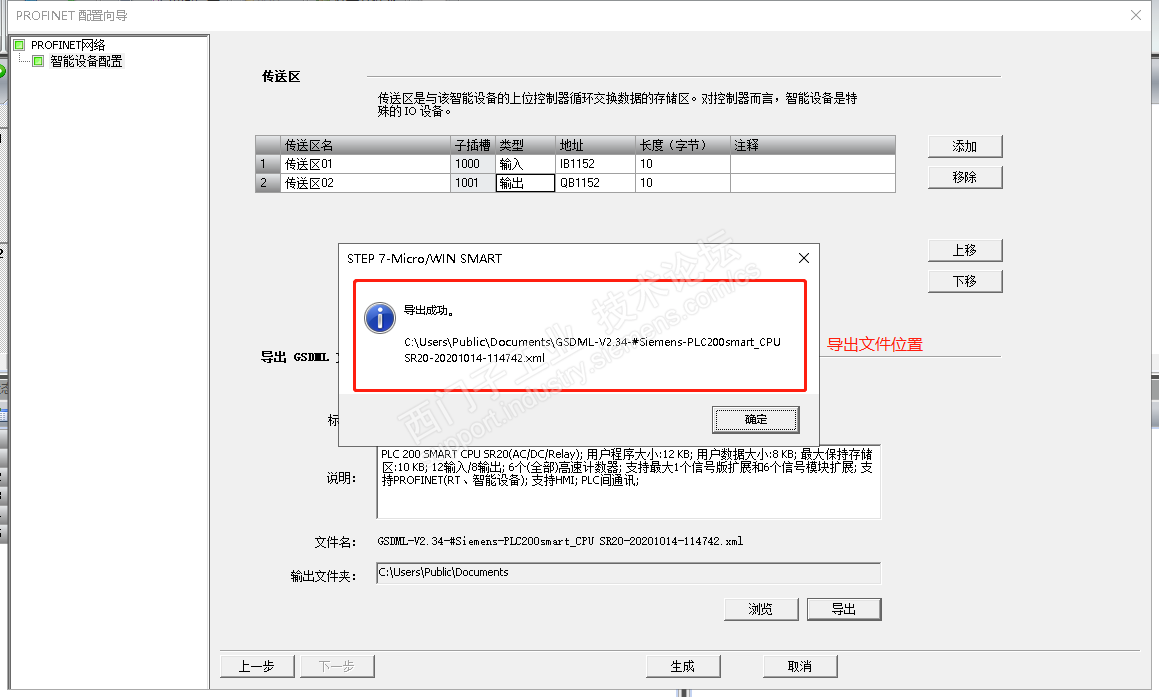Open the 输出 type cell of 传送区02

coord(525,183)
